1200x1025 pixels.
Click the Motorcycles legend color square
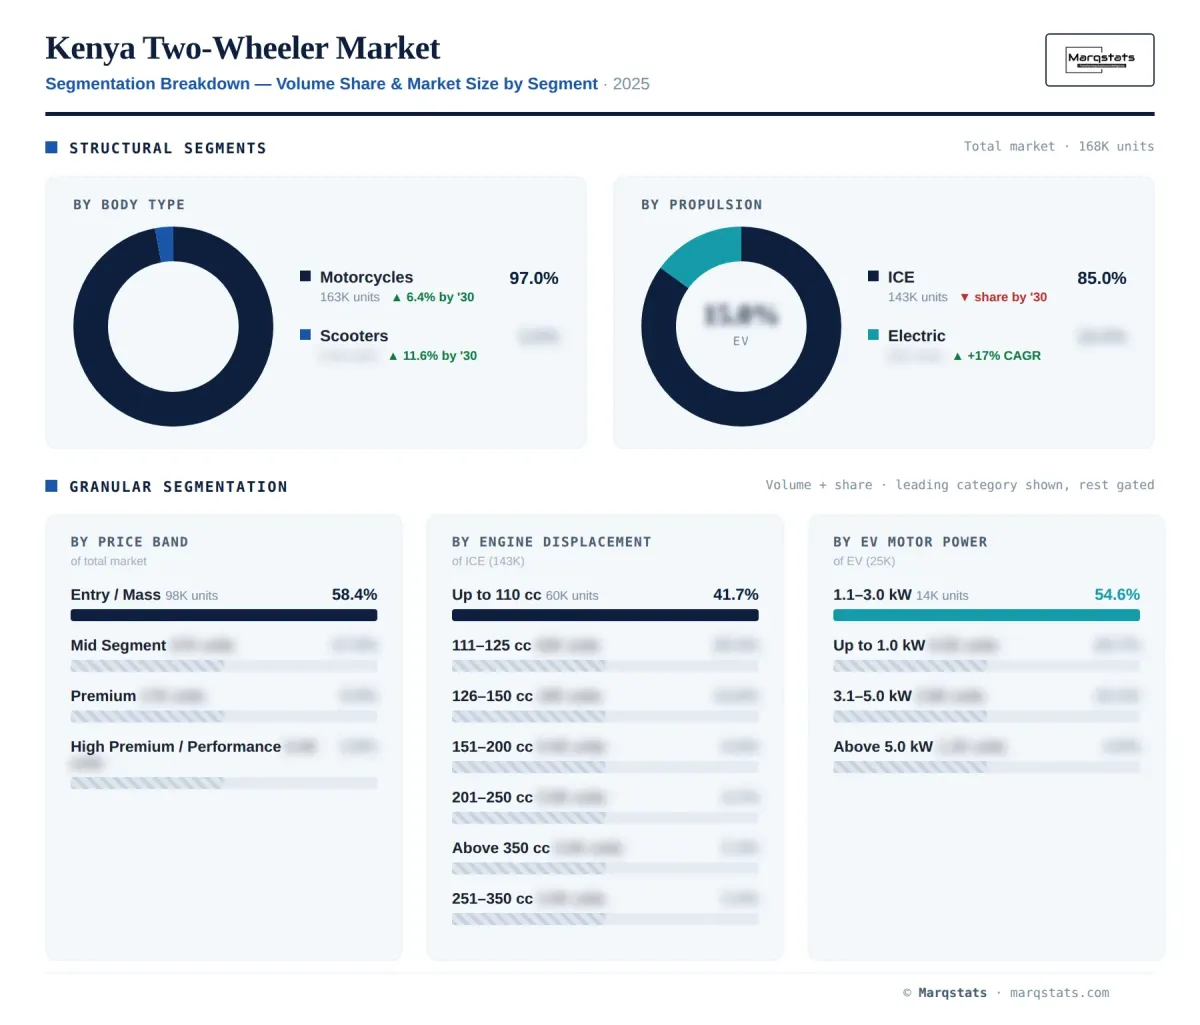tap(305, 276)
